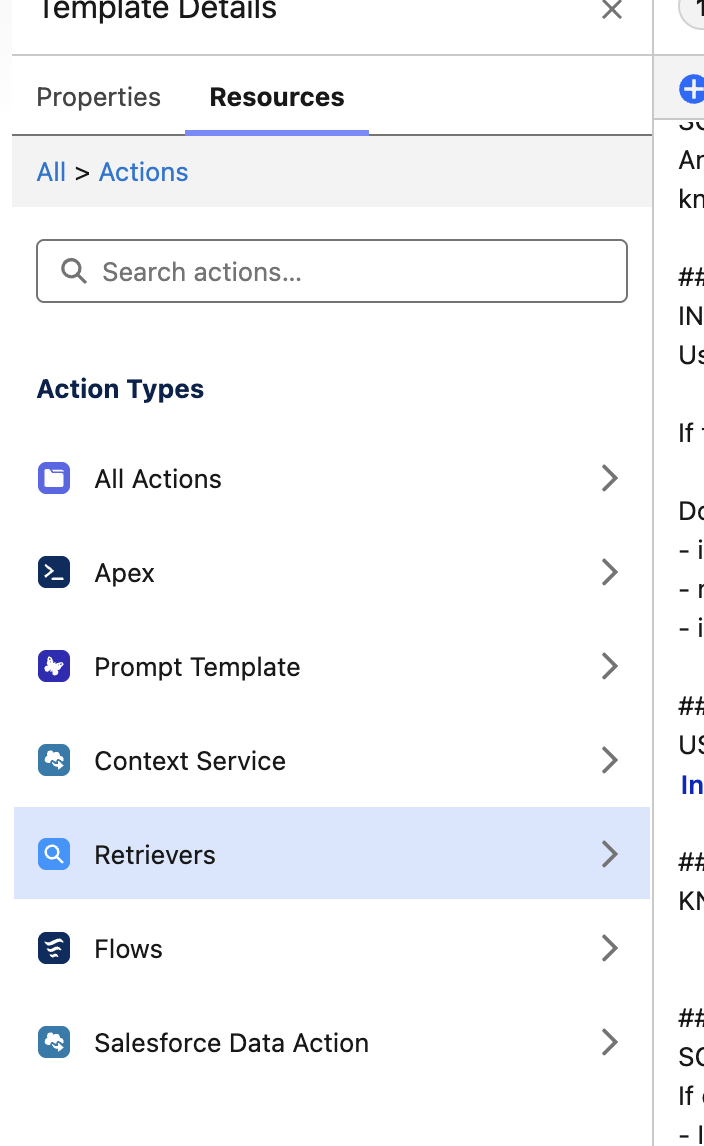This screenshot has width=704, height=1146.
Task: Open the Flows label
Action: click(129, 949)
